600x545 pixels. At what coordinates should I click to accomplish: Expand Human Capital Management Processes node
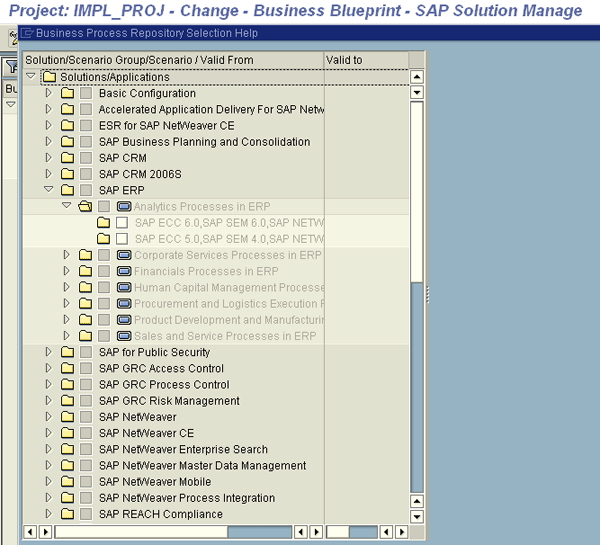pyautogui.click(x=67, y=287)
